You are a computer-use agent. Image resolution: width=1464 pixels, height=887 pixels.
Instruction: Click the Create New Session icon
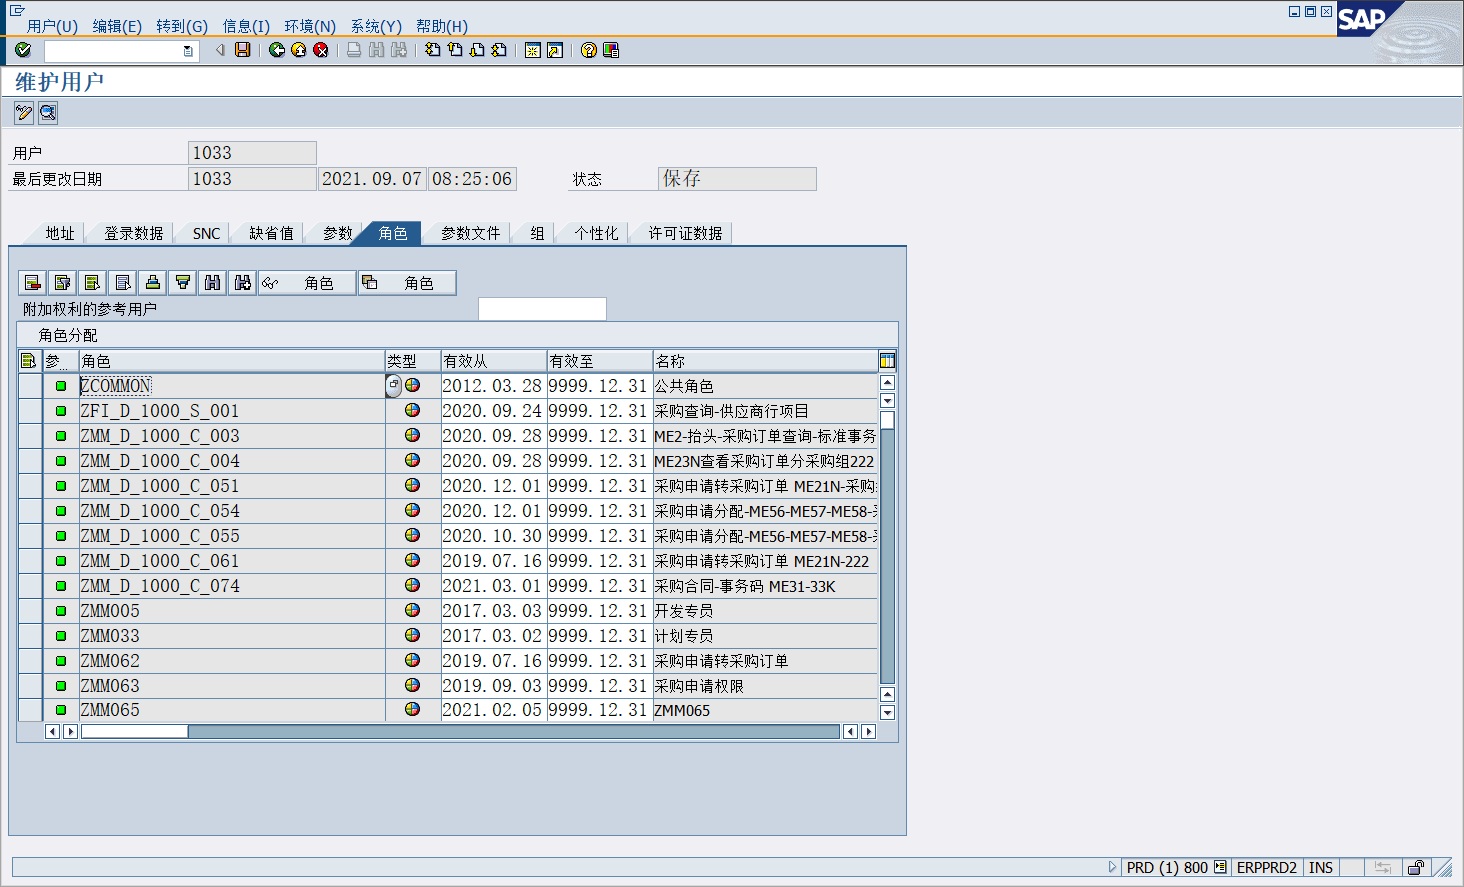pyautogui.click(x=532, y=50)
